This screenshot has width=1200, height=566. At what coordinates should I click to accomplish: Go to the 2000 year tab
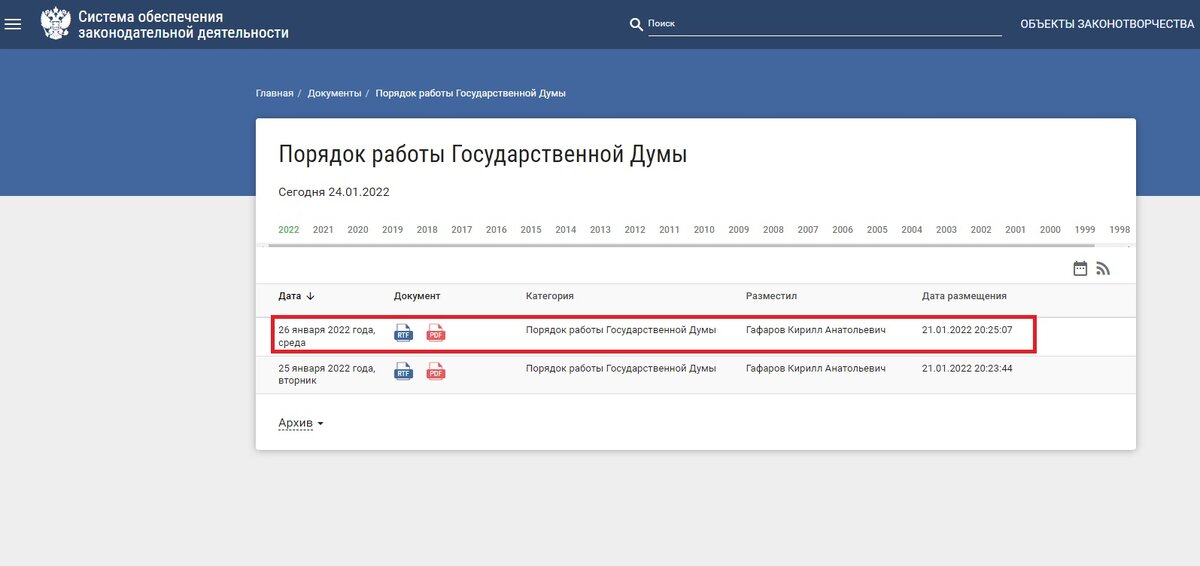click(1050, 229)
